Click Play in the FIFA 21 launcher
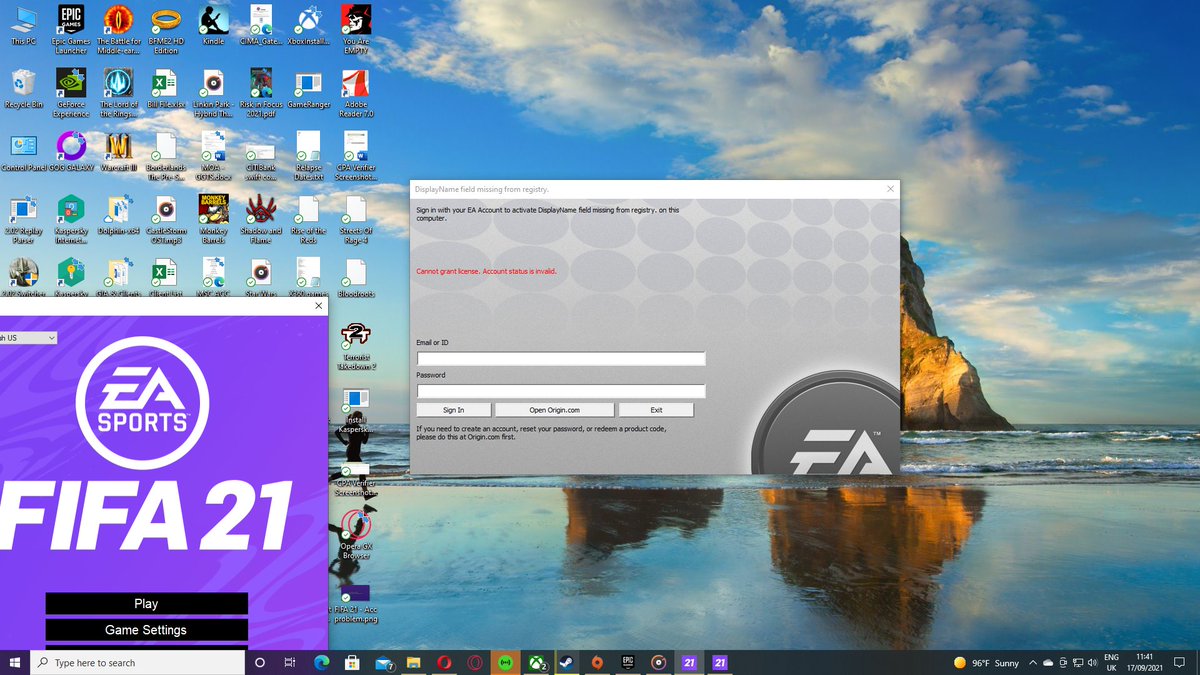This screenshot has height=675, width=1200. coord(146,604)
